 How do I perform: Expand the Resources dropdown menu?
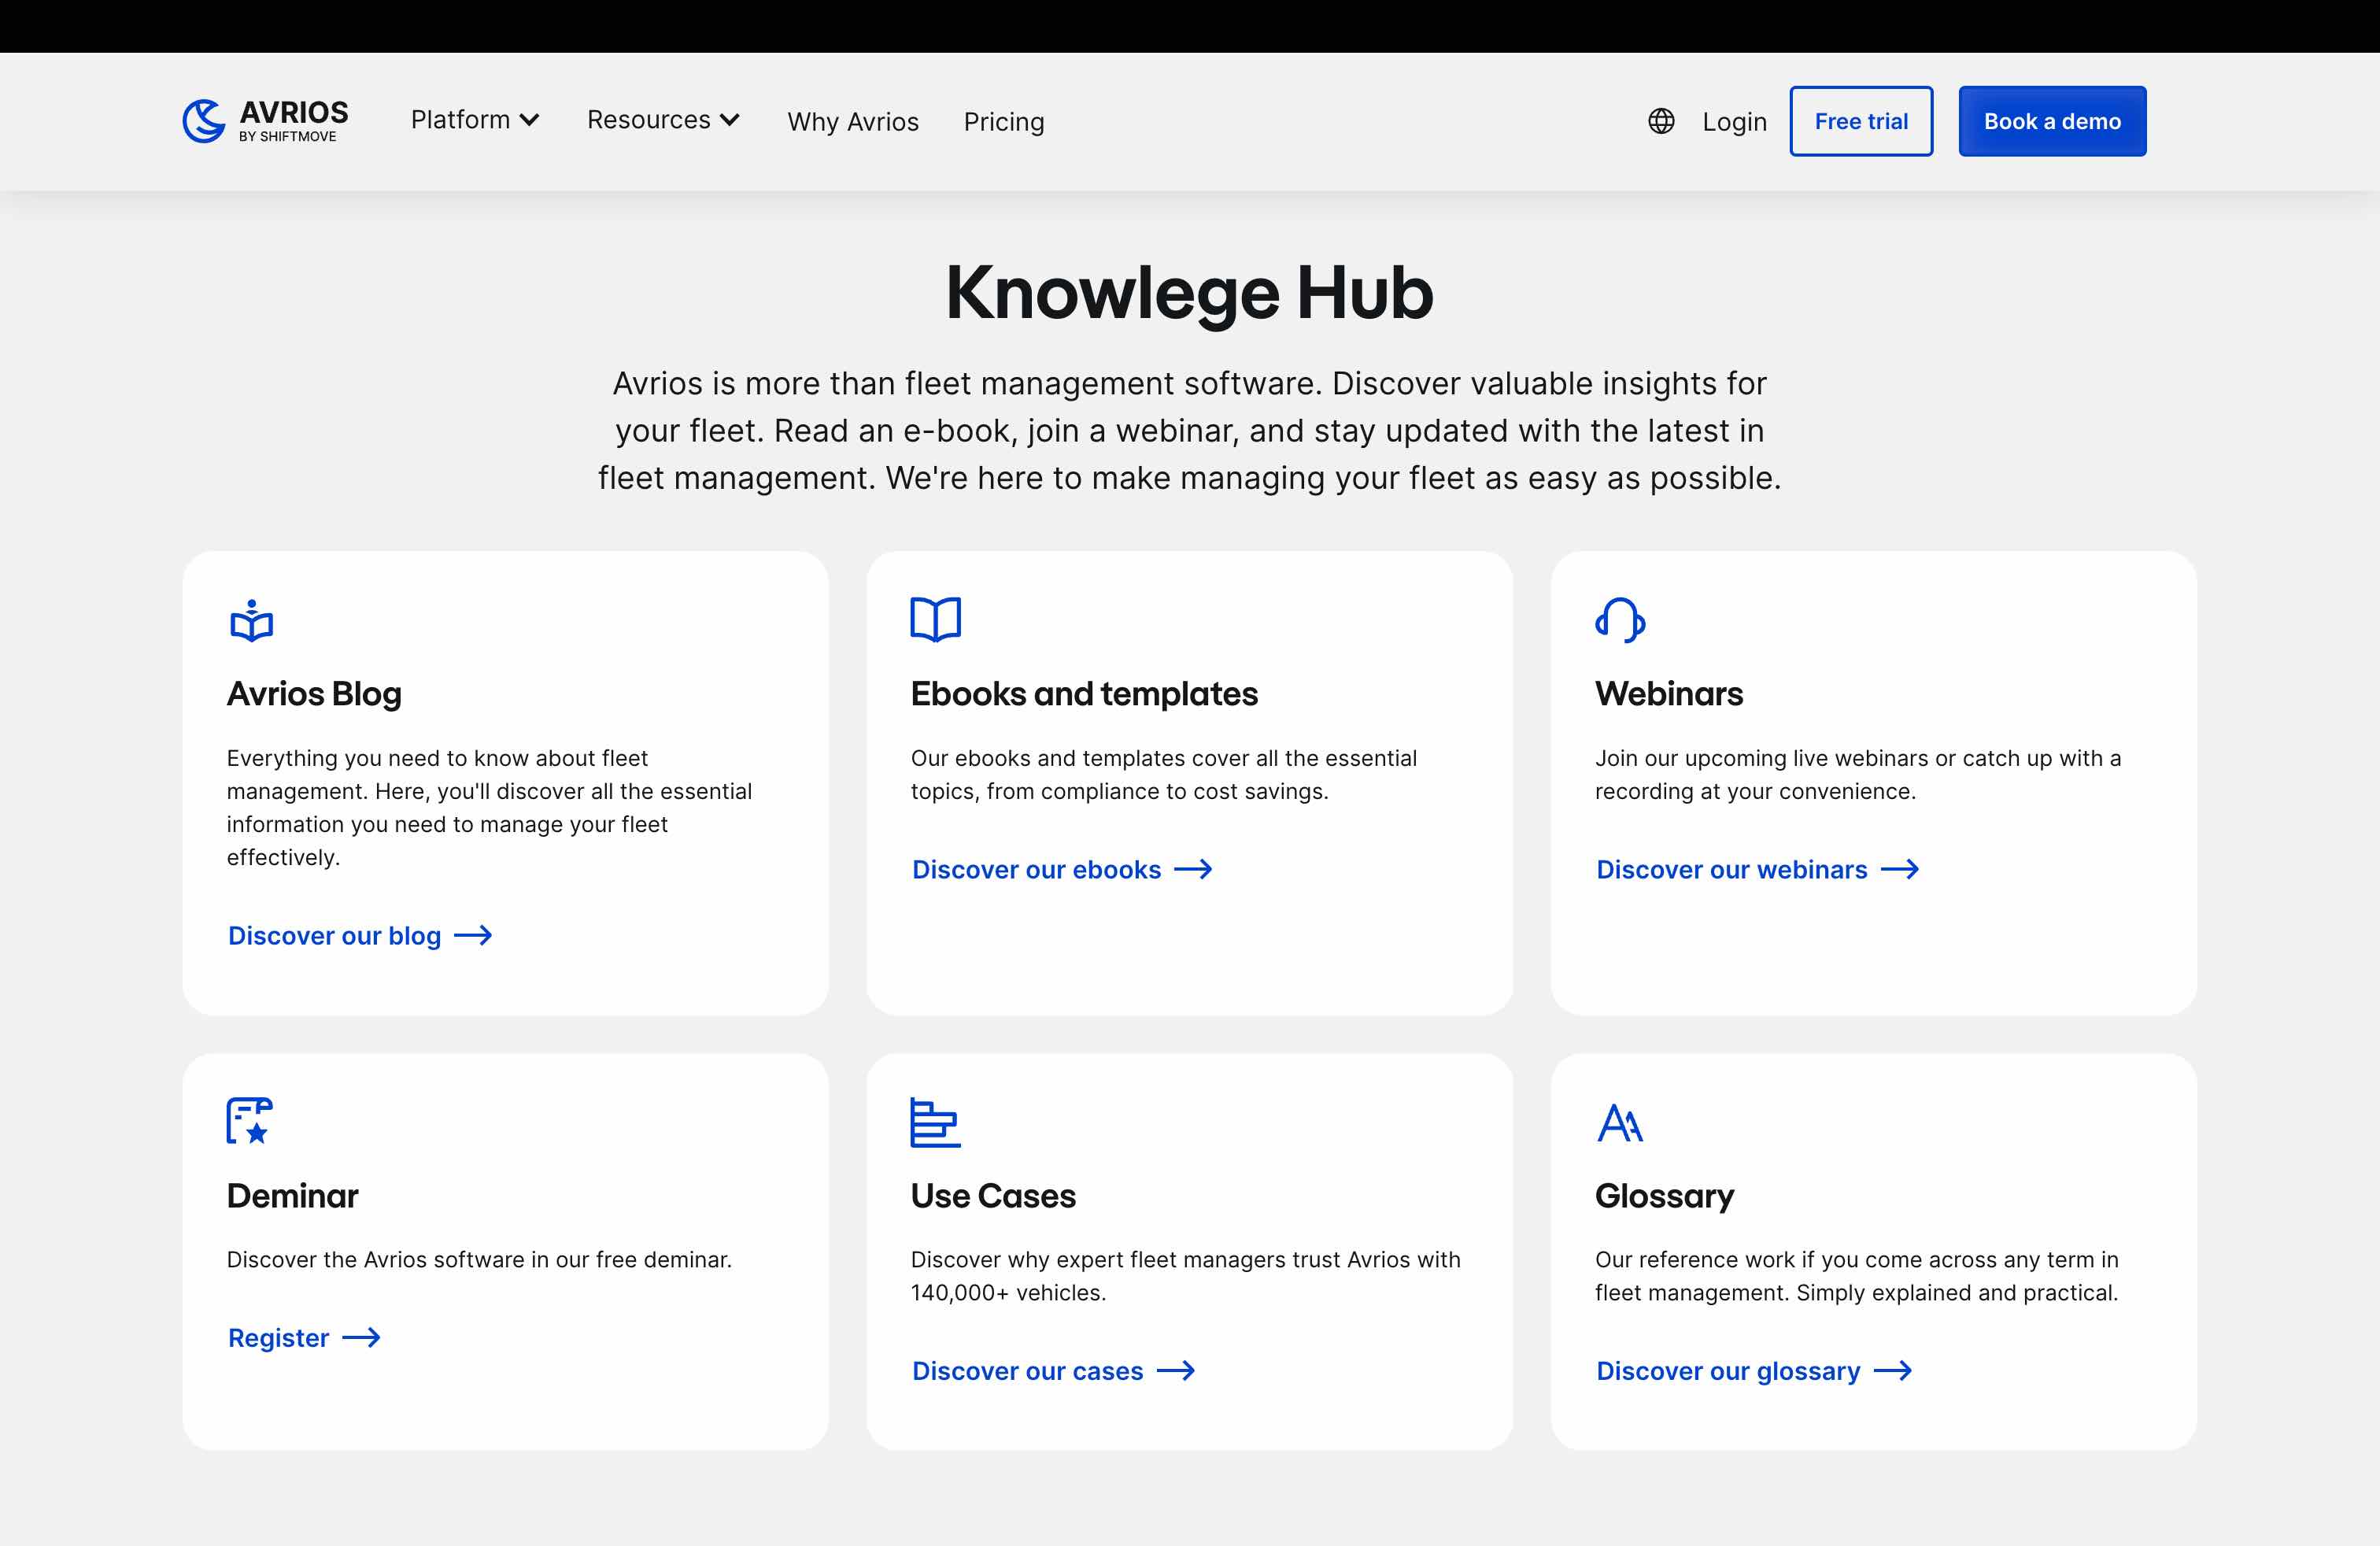pos(663,120)
